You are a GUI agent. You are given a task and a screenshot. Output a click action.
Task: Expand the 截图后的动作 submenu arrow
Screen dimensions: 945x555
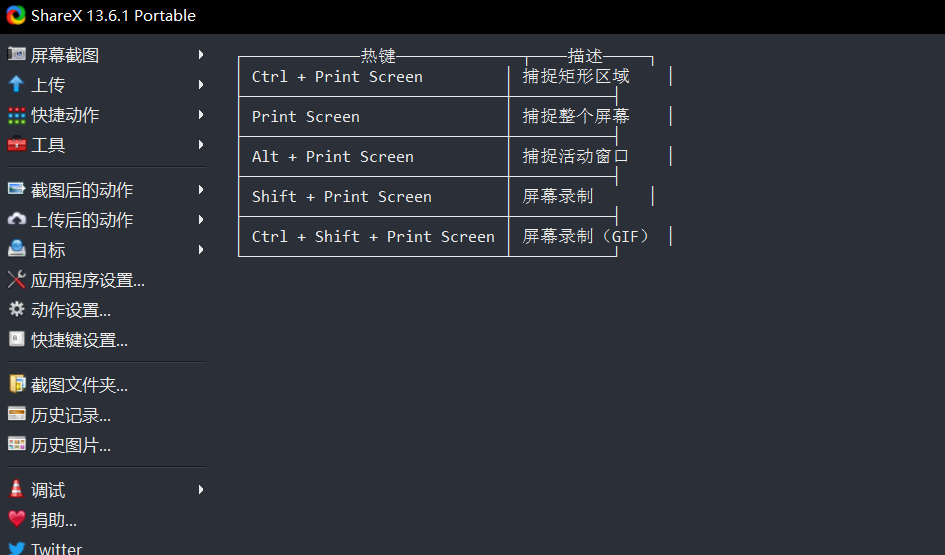pos(201,190)
